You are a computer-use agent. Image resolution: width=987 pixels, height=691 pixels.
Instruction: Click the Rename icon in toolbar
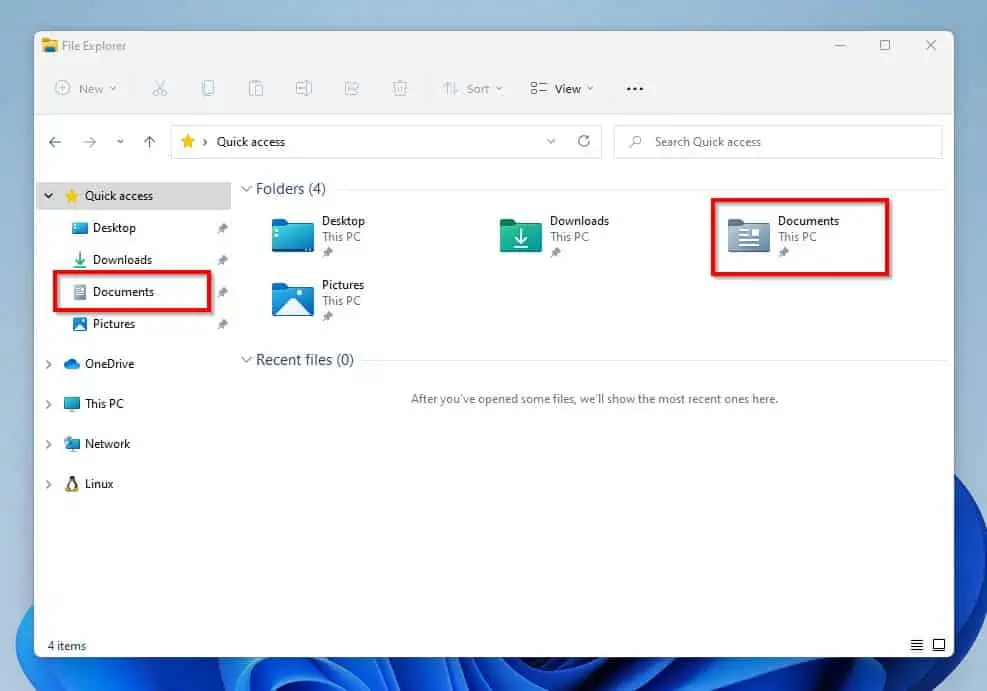[303, 89]
